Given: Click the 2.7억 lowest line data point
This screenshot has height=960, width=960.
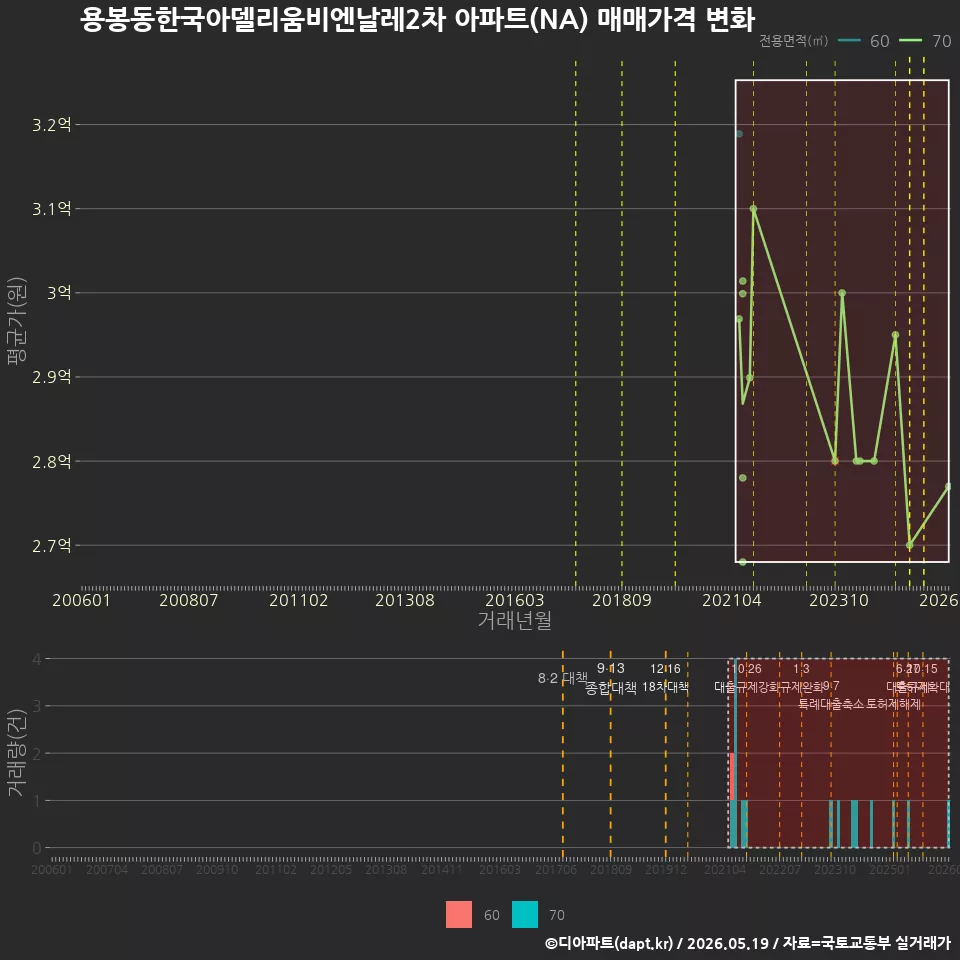Looking at the screenshot, I should (910, 545).
